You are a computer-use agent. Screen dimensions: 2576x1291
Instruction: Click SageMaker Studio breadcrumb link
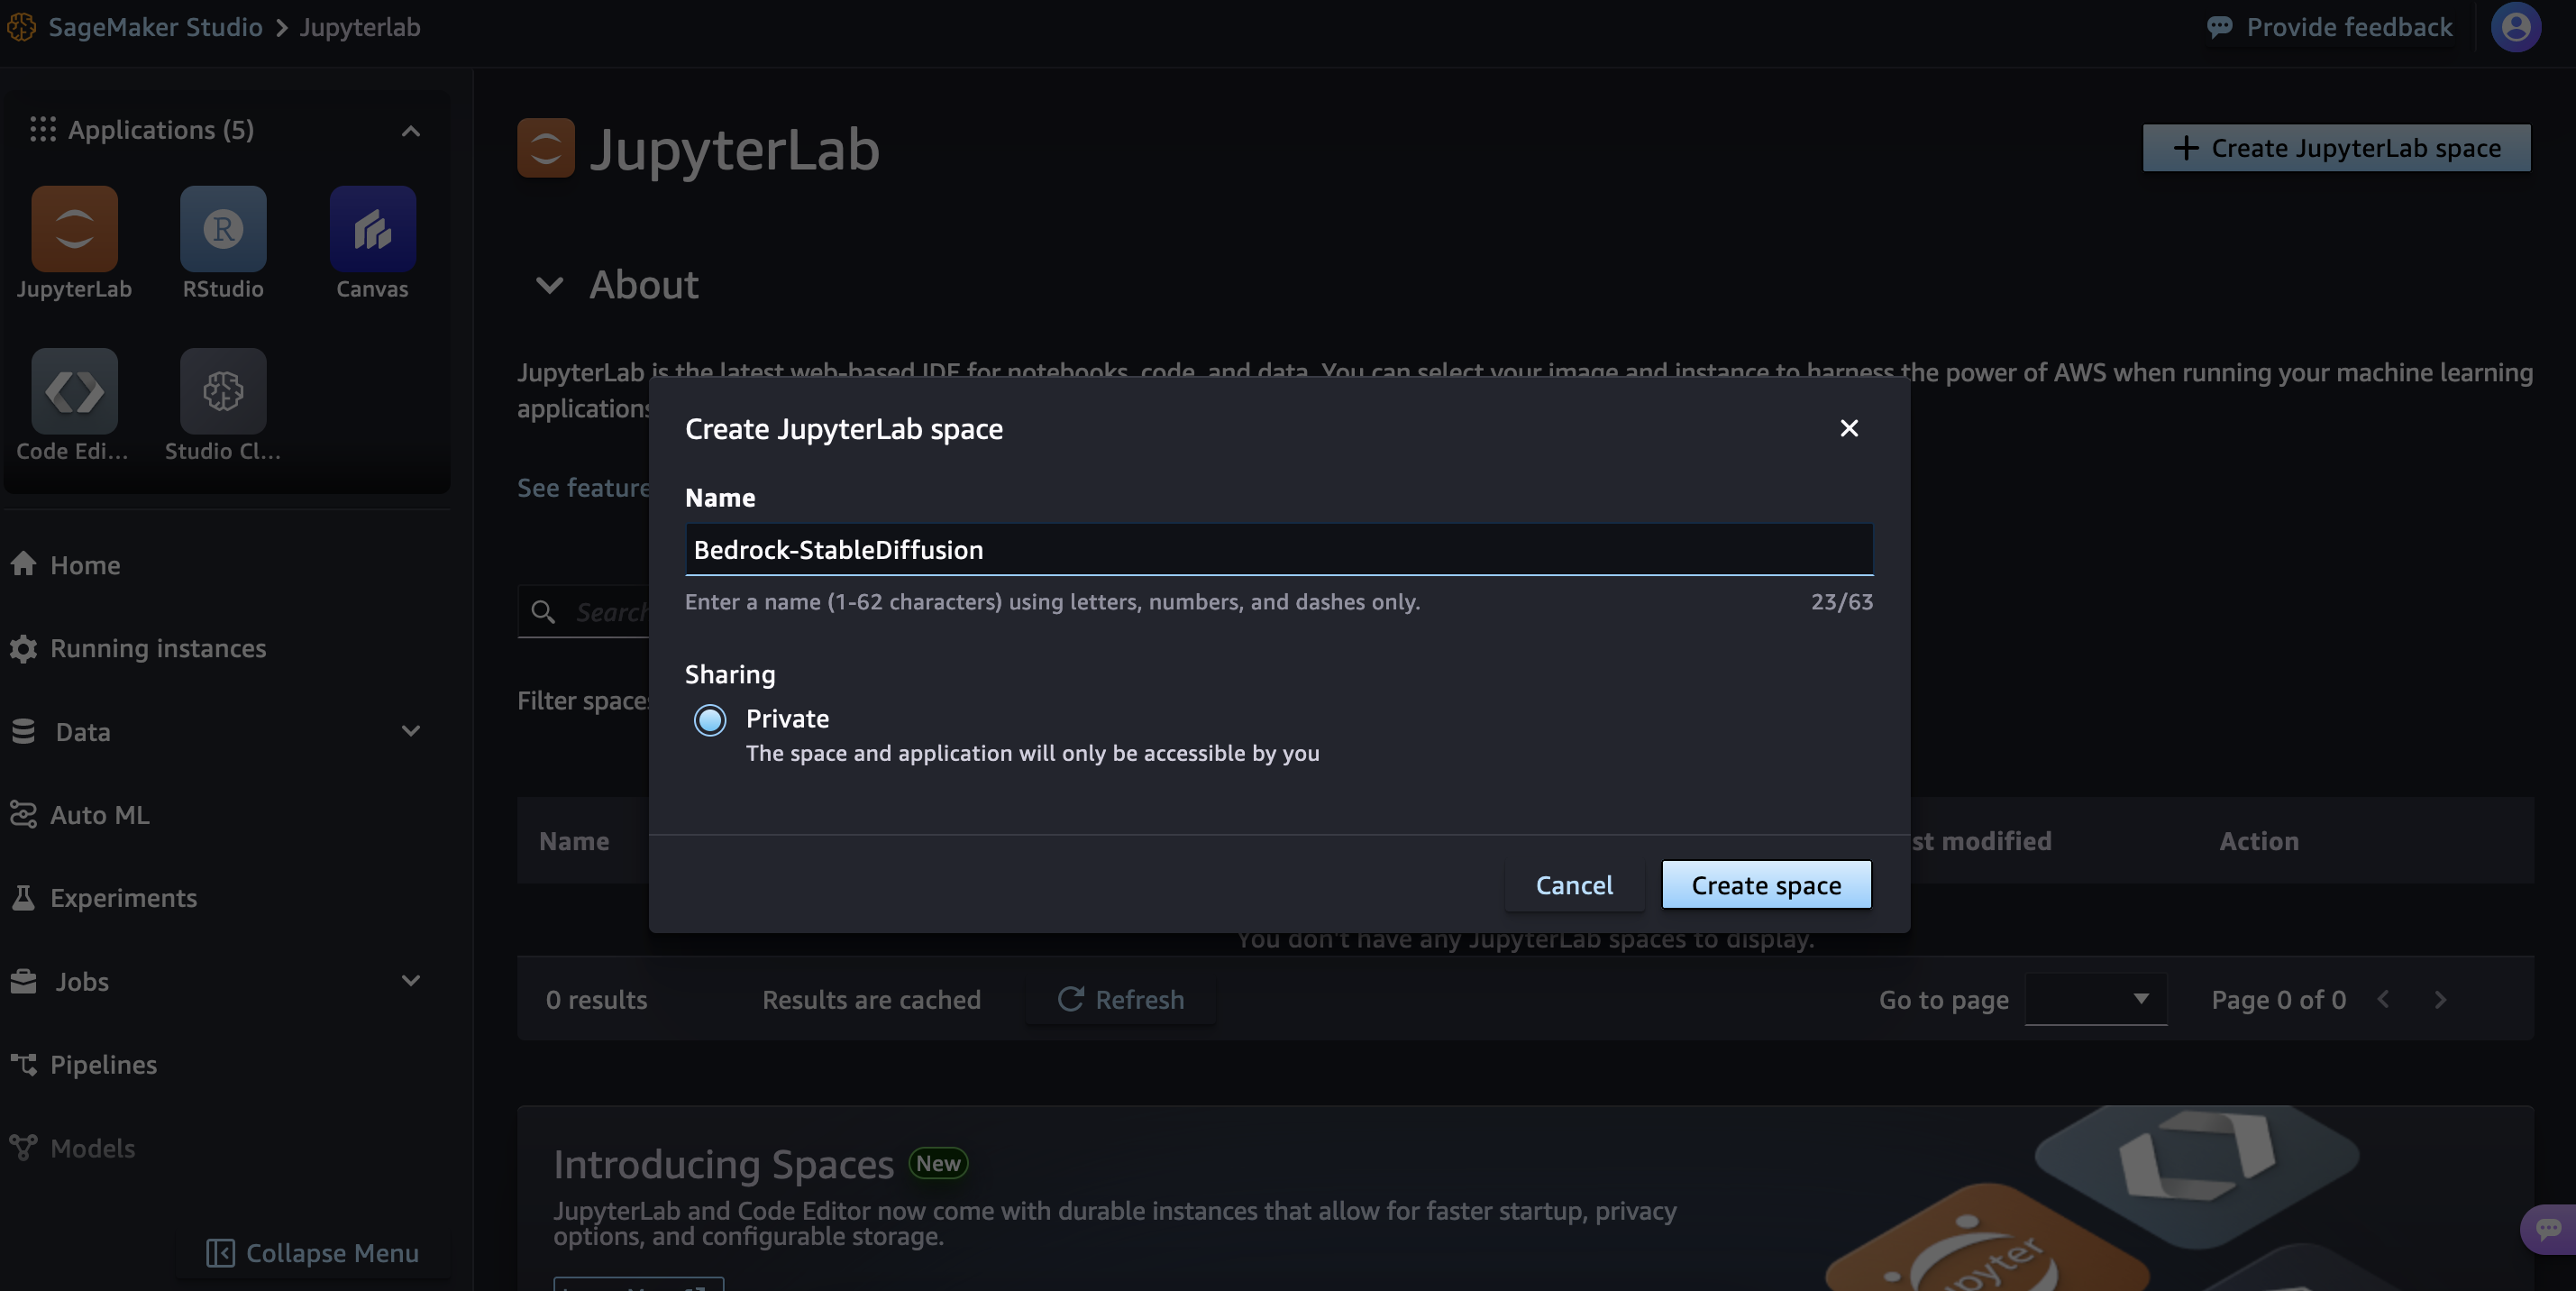[x=155, y=27]
